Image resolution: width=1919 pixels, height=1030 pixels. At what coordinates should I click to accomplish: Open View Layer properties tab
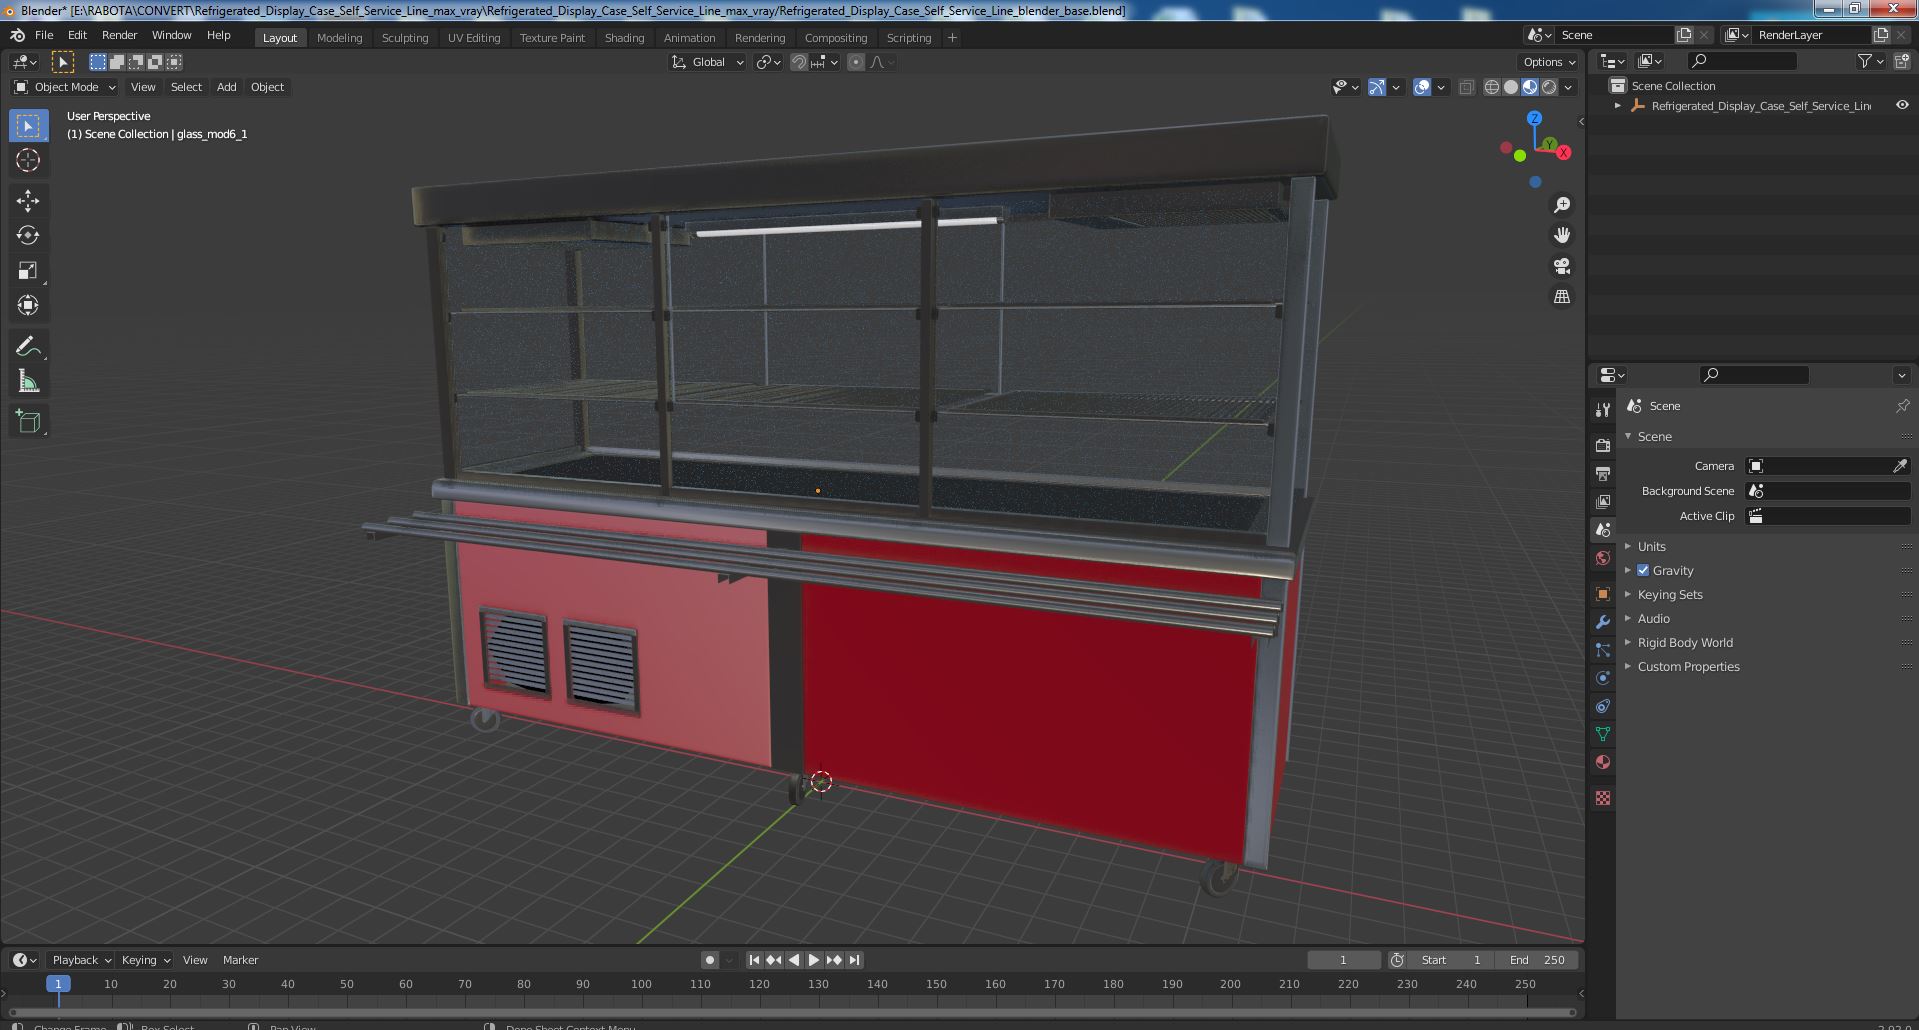1603,501
